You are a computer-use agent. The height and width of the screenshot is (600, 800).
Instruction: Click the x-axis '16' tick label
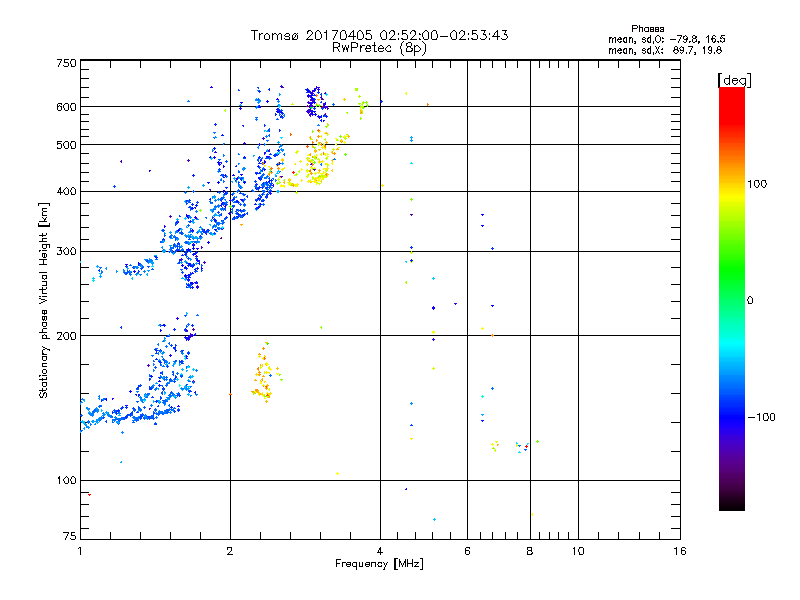[680, 551]
